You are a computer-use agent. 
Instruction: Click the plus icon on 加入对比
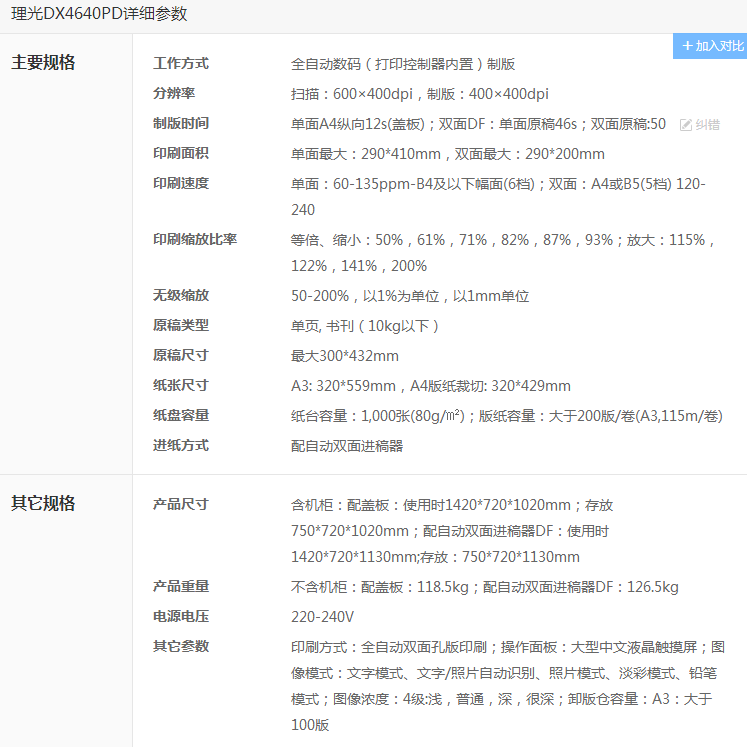pyautogui.click(x=687, y=46)
